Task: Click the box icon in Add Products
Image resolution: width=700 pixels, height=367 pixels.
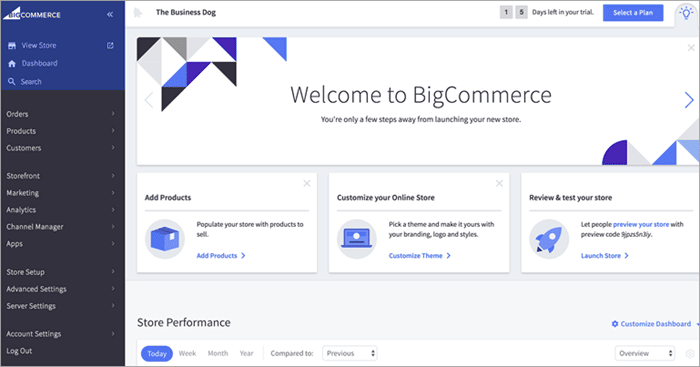Action: coord(165,239)
